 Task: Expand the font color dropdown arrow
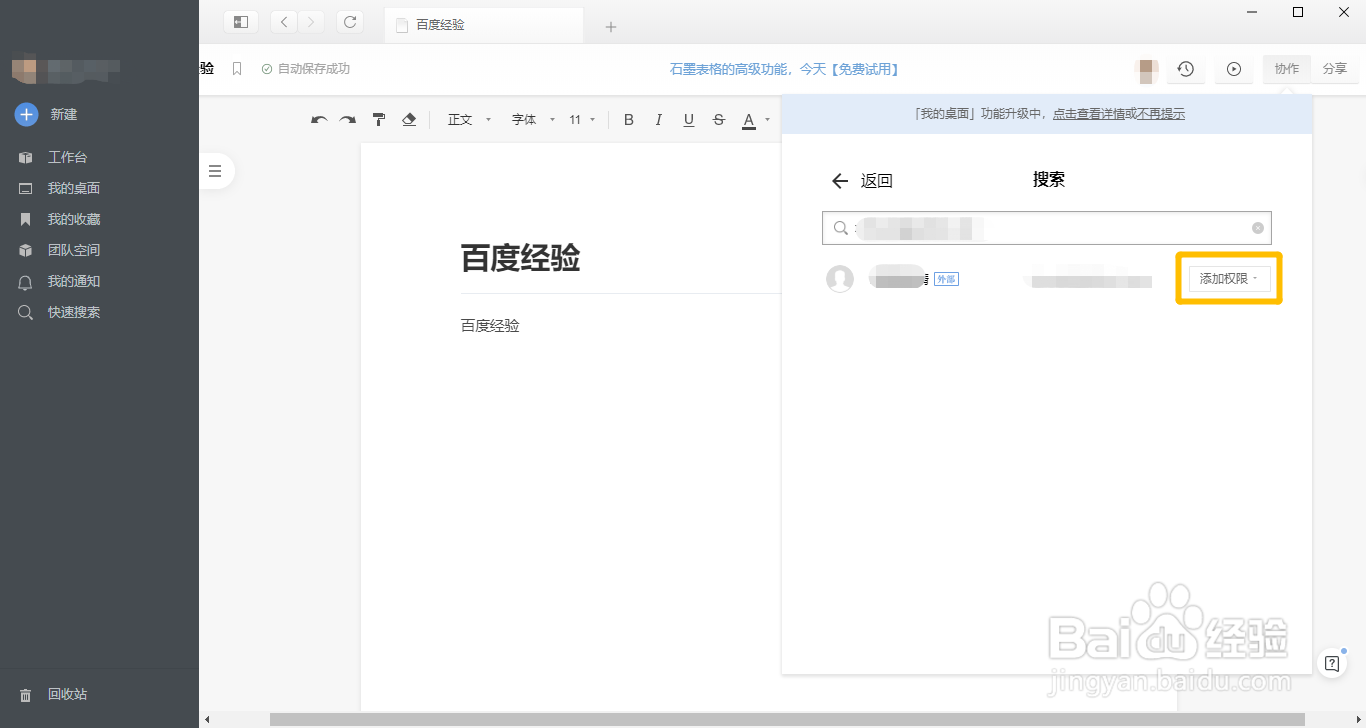coord(768,120)
